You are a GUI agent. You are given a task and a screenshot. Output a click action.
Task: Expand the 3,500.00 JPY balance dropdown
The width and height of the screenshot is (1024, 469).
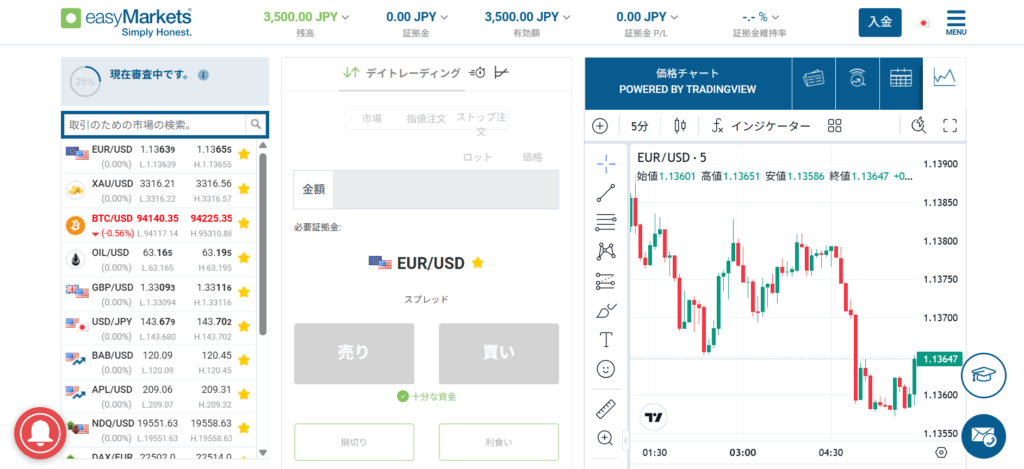306,17
